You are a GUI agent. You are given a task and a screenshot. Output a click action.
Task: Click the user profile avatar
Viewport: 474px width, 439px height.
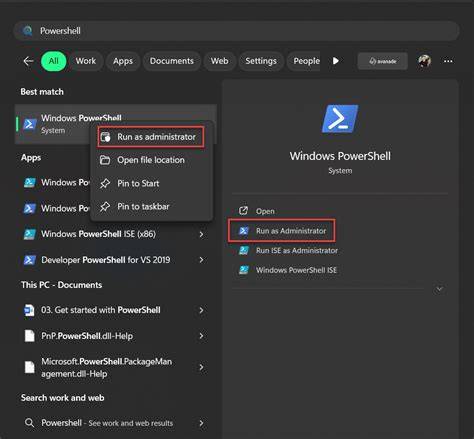pos(424,61)
